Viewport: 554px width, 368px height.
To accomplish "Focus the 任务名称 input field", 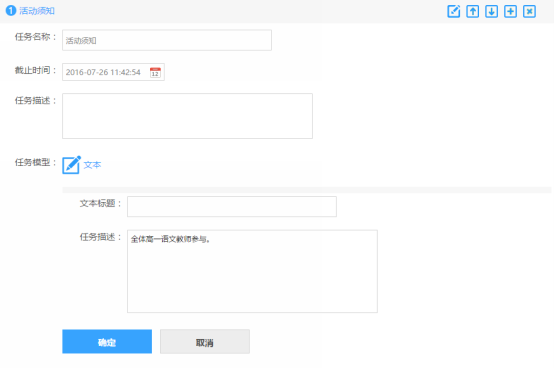I will pyautogui.click(x=167, y=40).
